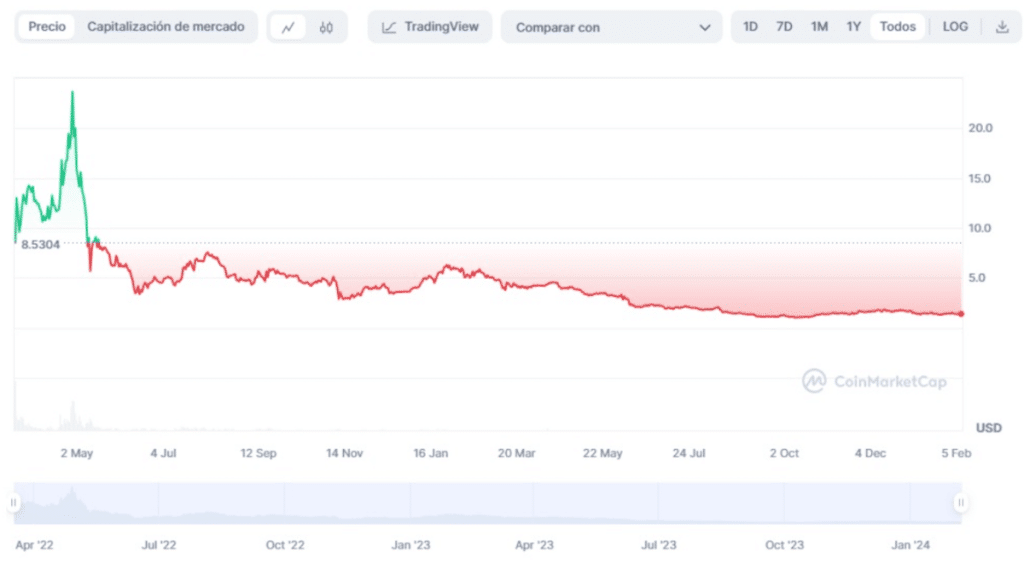
Task: Click the Jul '23 navigator label
Action: (x=658, y=545)
